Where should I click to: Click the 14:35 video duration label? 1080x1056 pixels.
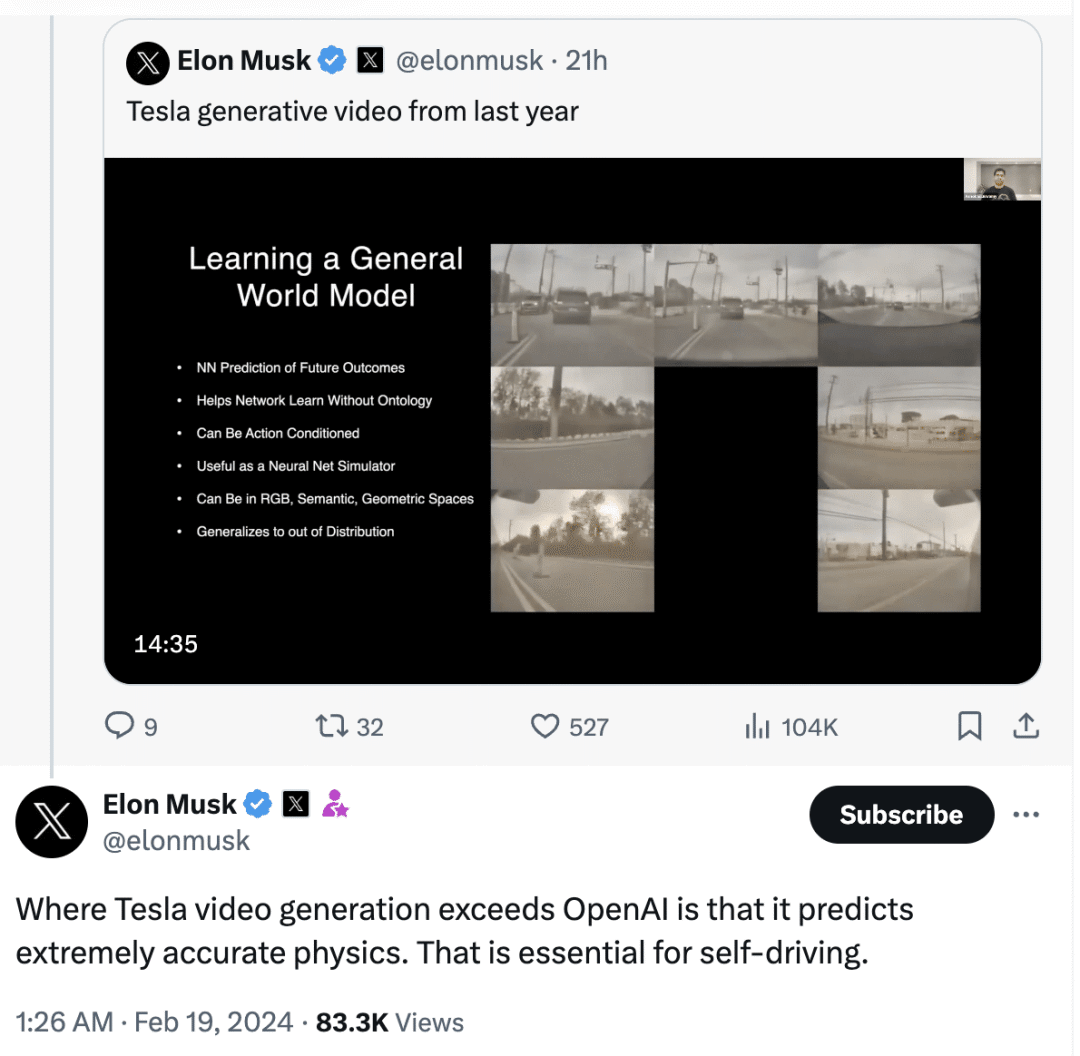point(166,644)
